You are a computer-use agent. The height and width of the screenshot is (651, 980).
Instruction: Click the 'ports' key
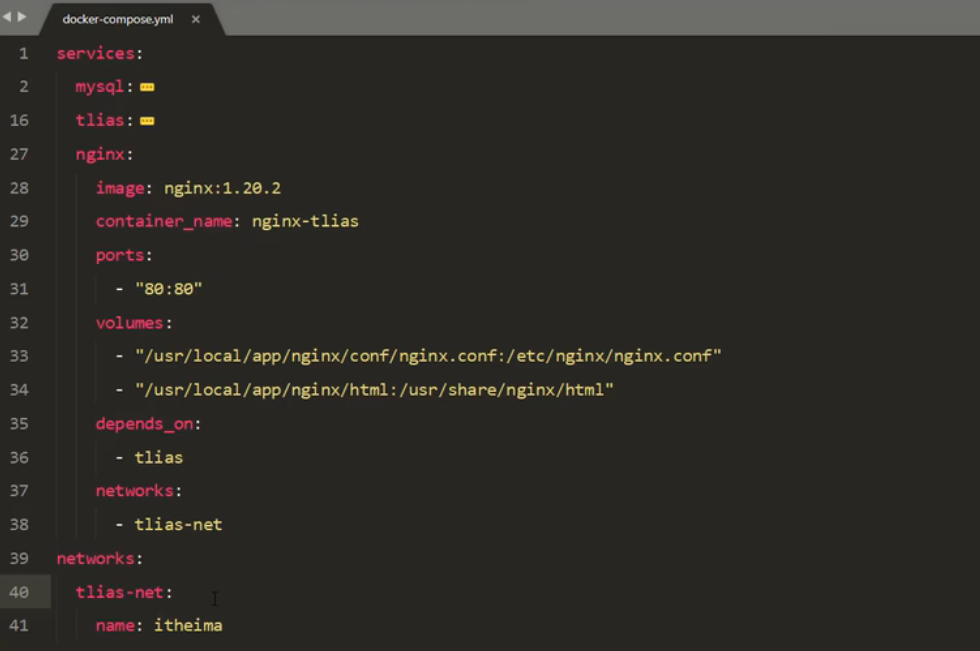point(120,256)
